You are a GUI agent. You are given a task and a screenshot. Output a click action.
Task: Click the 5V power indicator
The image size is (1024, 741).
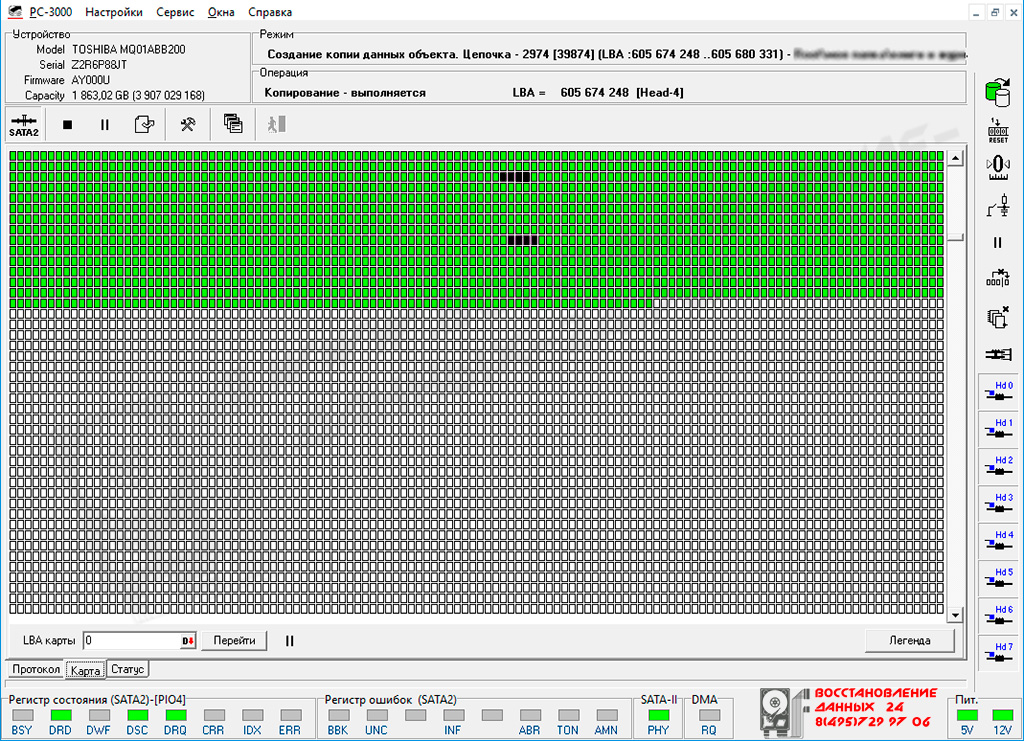[x=967, y=716]
